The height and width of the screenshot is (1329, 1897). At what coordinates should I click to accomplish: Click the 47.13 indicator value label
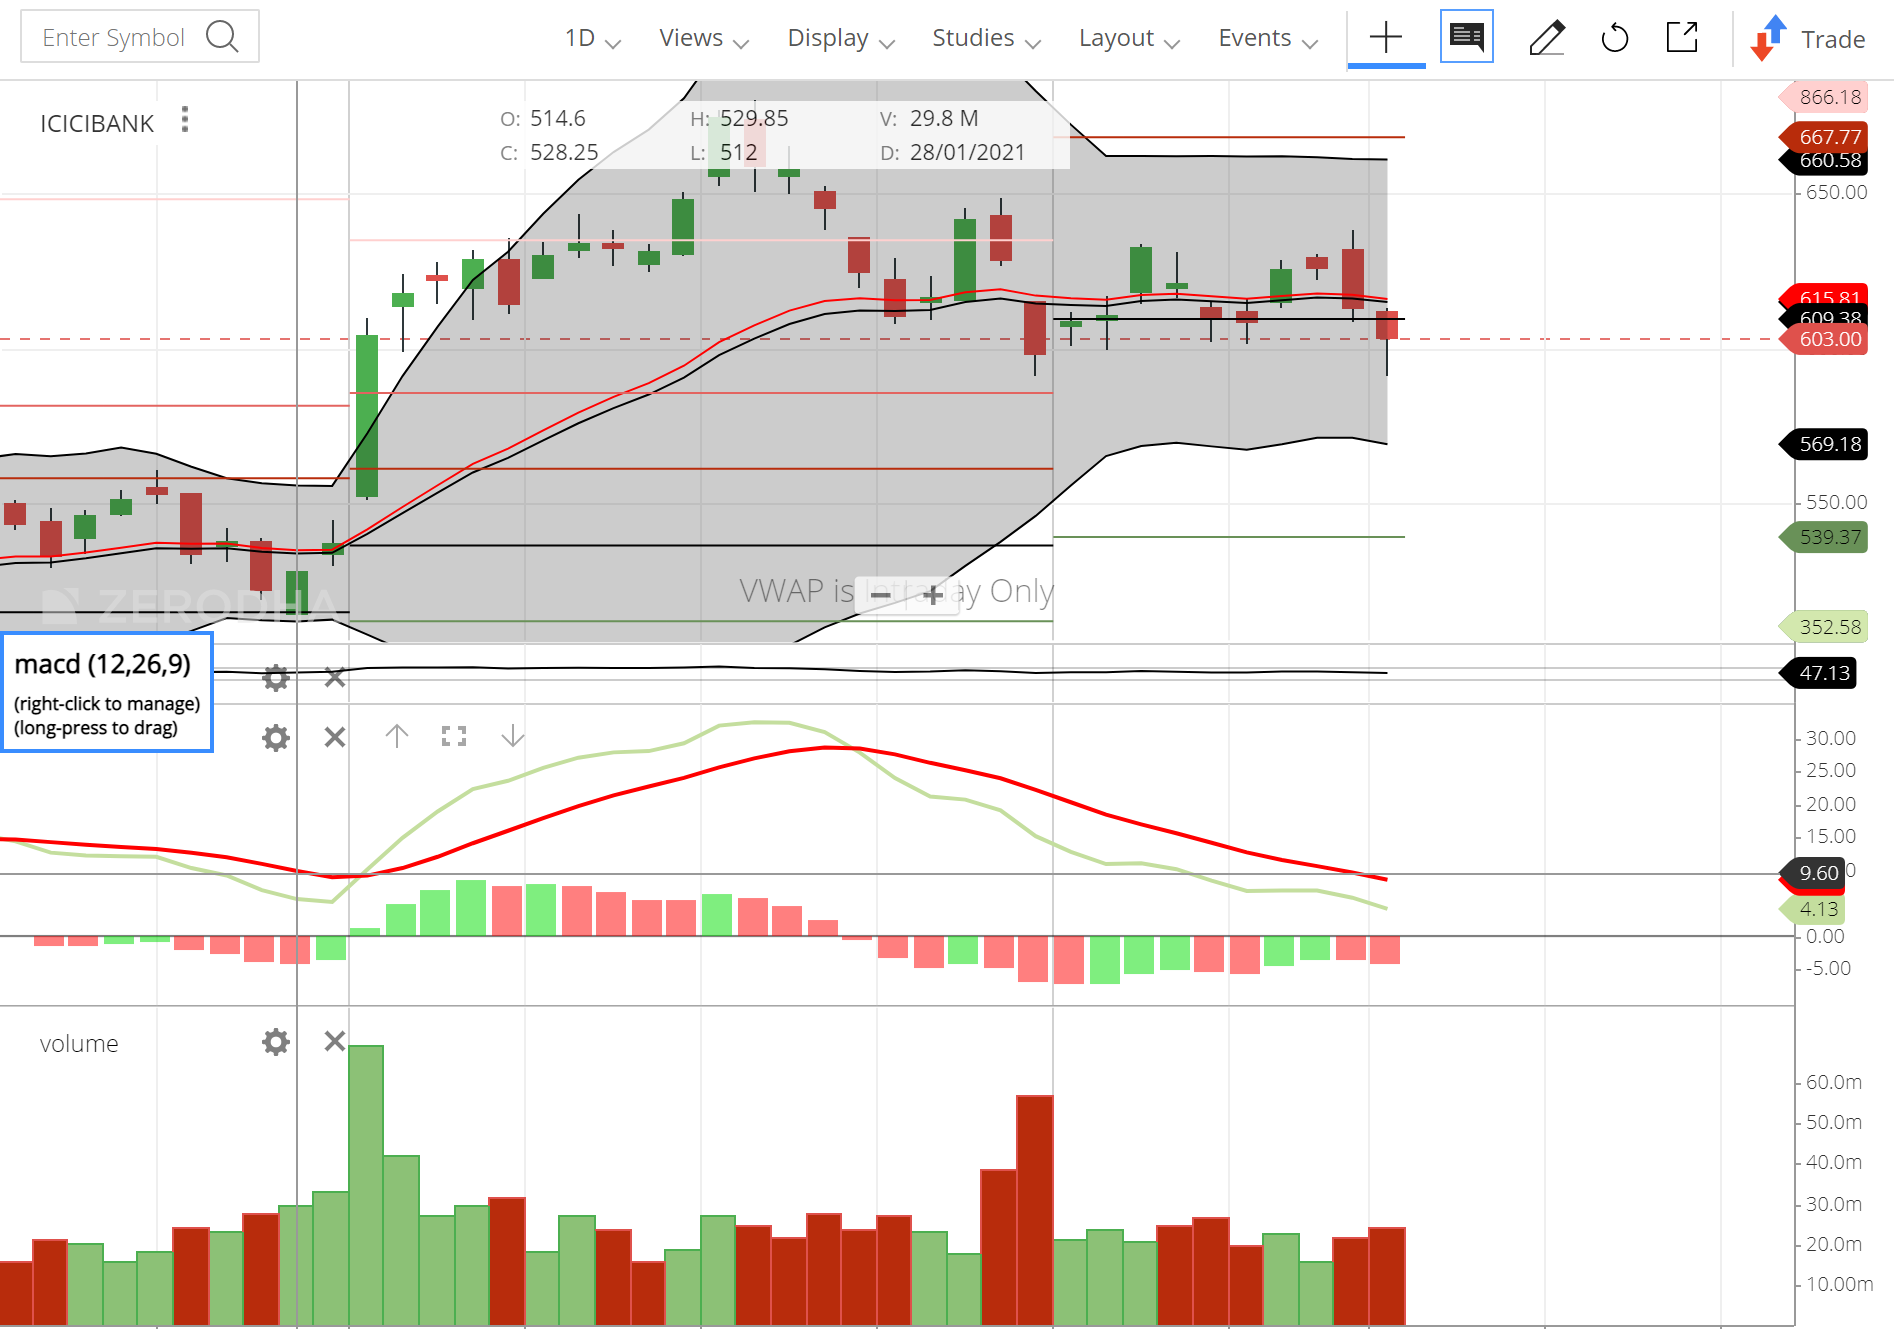click(1818, 673)
